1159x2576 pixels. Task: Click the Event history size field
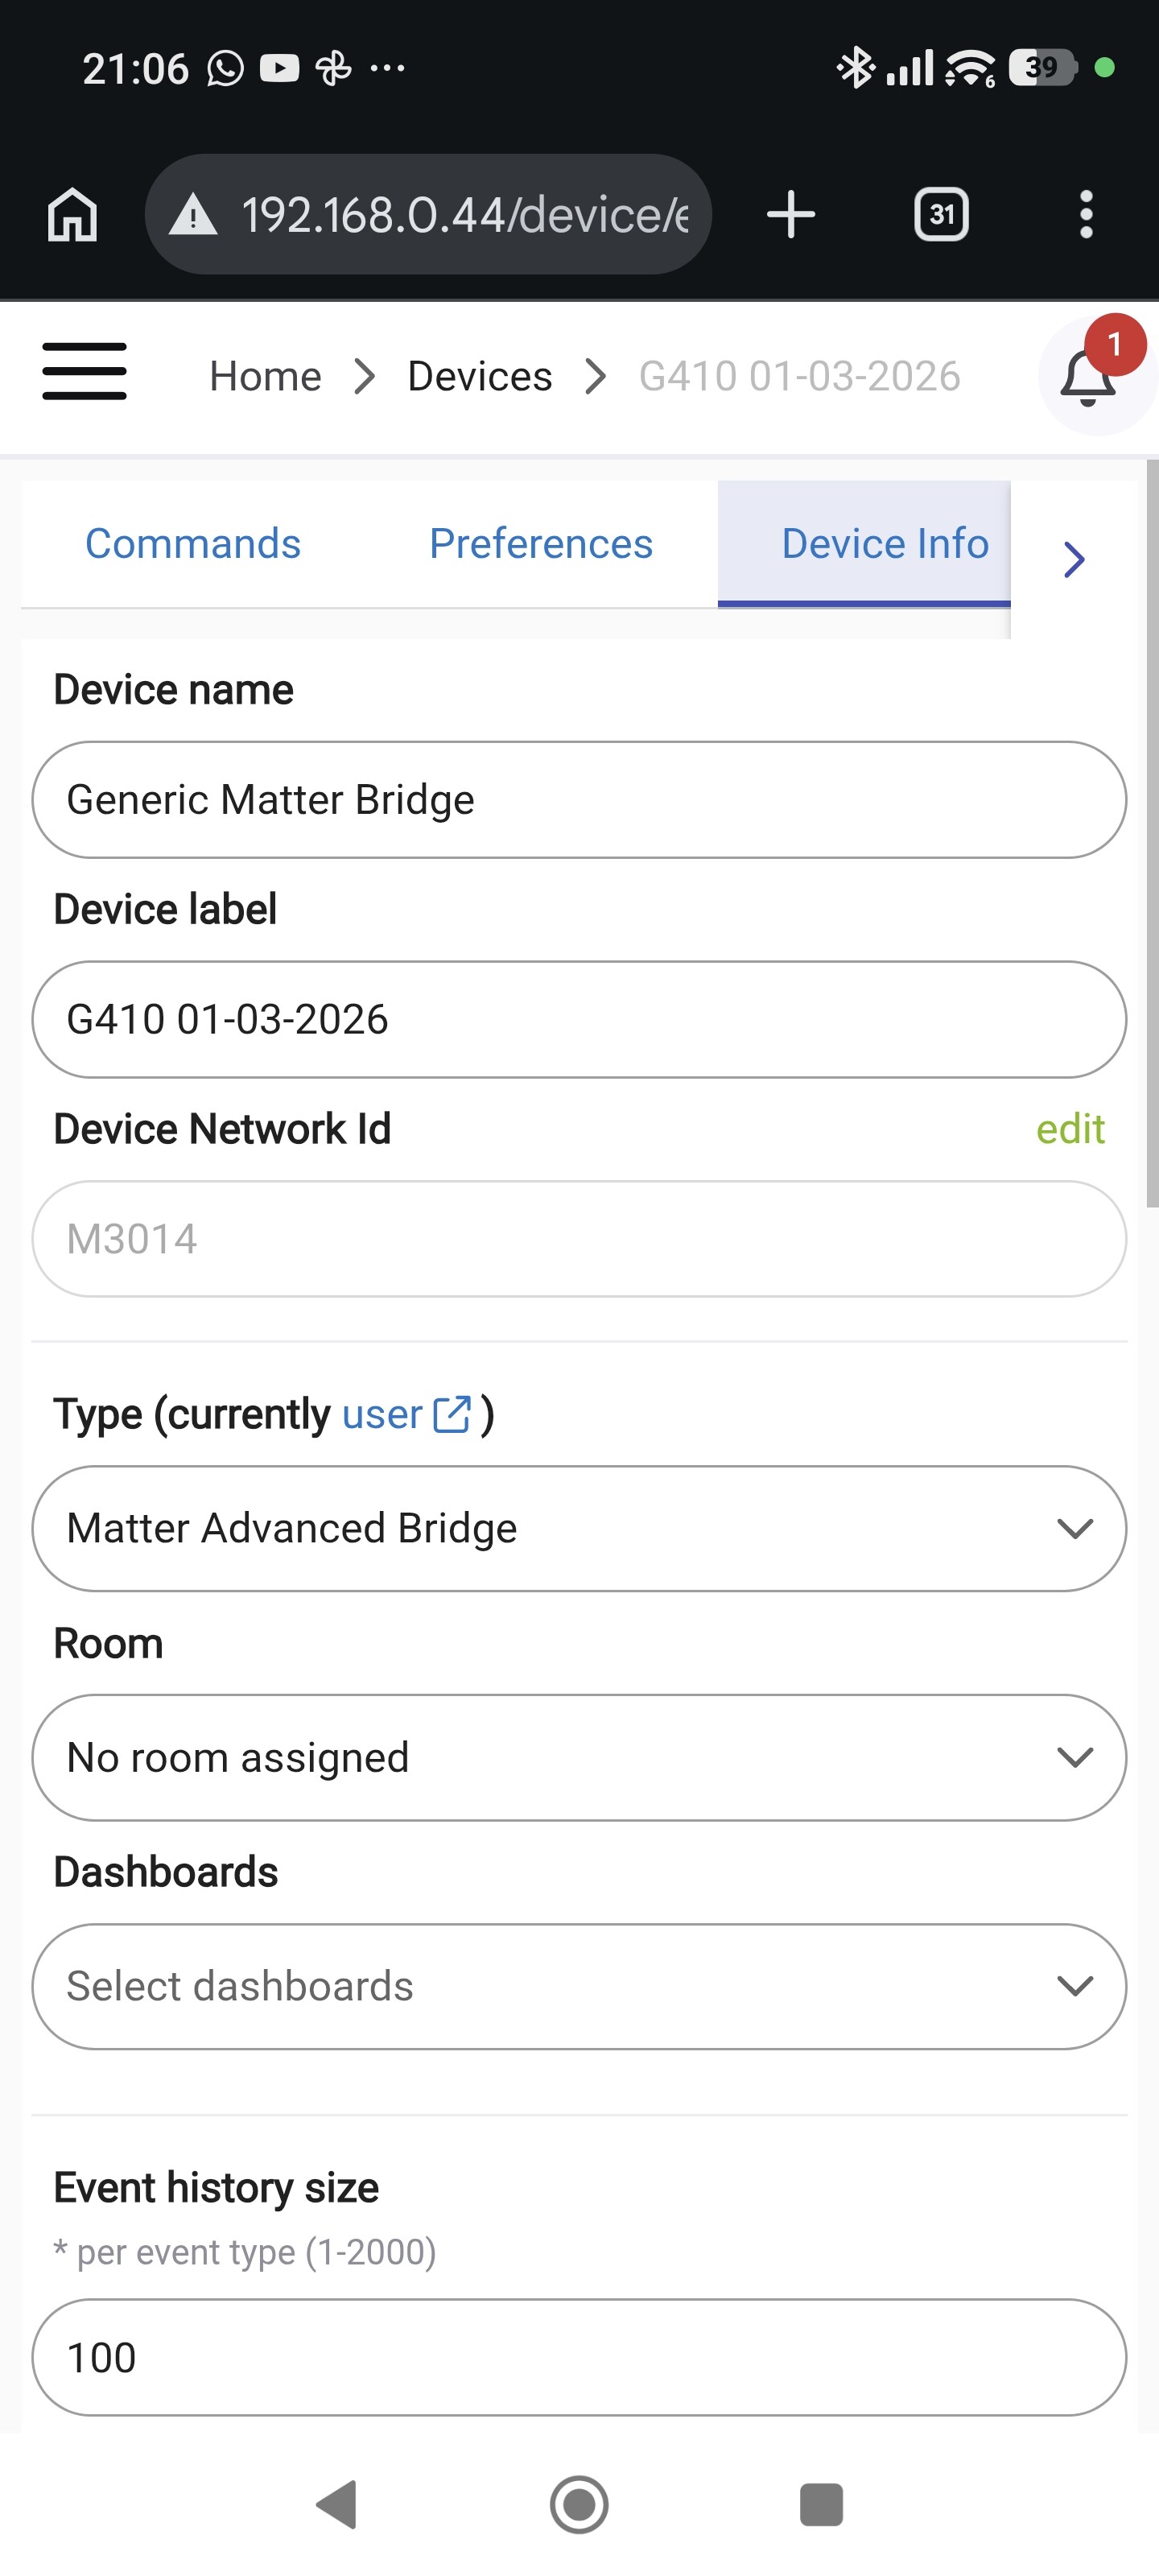(579, 2357)
